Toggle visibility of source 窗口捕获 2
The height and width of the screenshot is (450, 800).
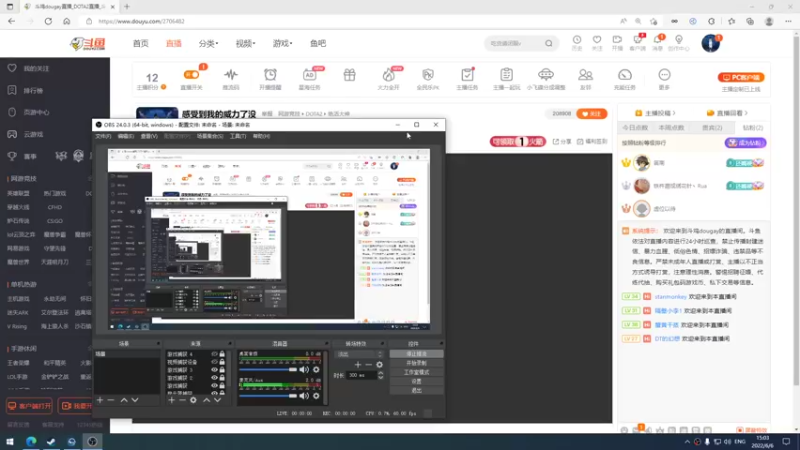[214, 378]
